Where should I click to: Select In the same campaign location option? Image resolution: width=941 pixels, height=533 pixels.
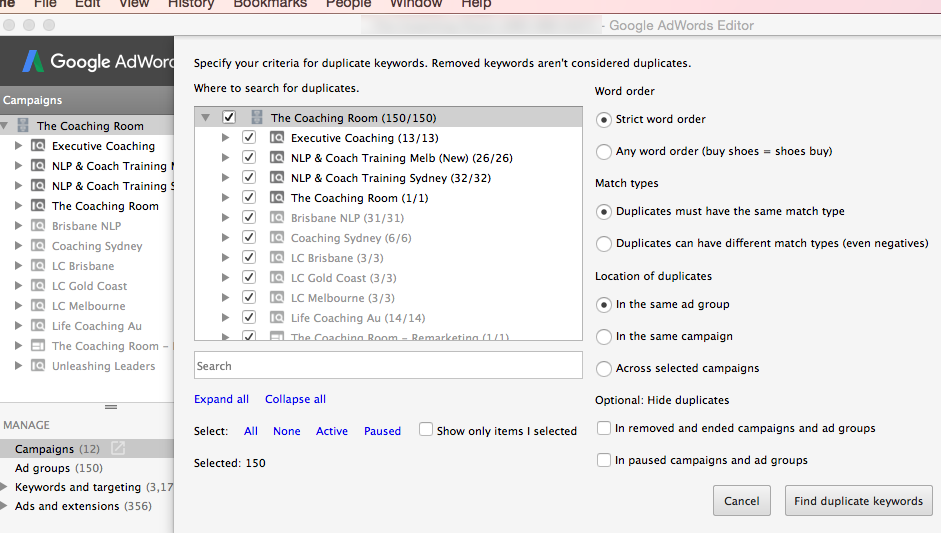[604, 337]
